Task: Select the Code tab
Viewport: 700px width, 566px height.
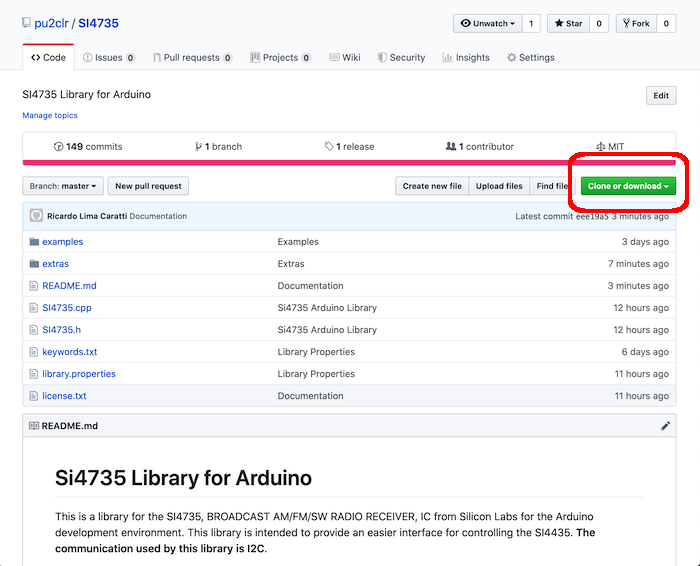Action: 48,57
